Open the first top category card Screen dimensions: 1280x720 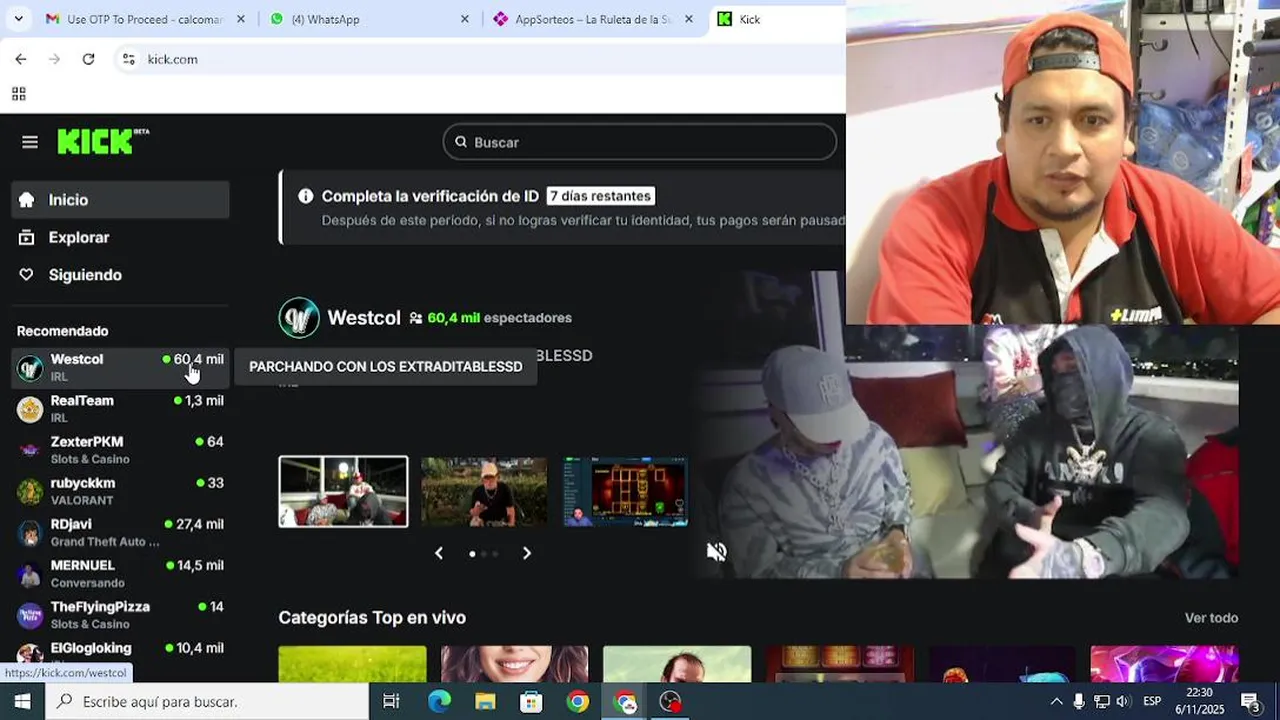click(352, 664)
